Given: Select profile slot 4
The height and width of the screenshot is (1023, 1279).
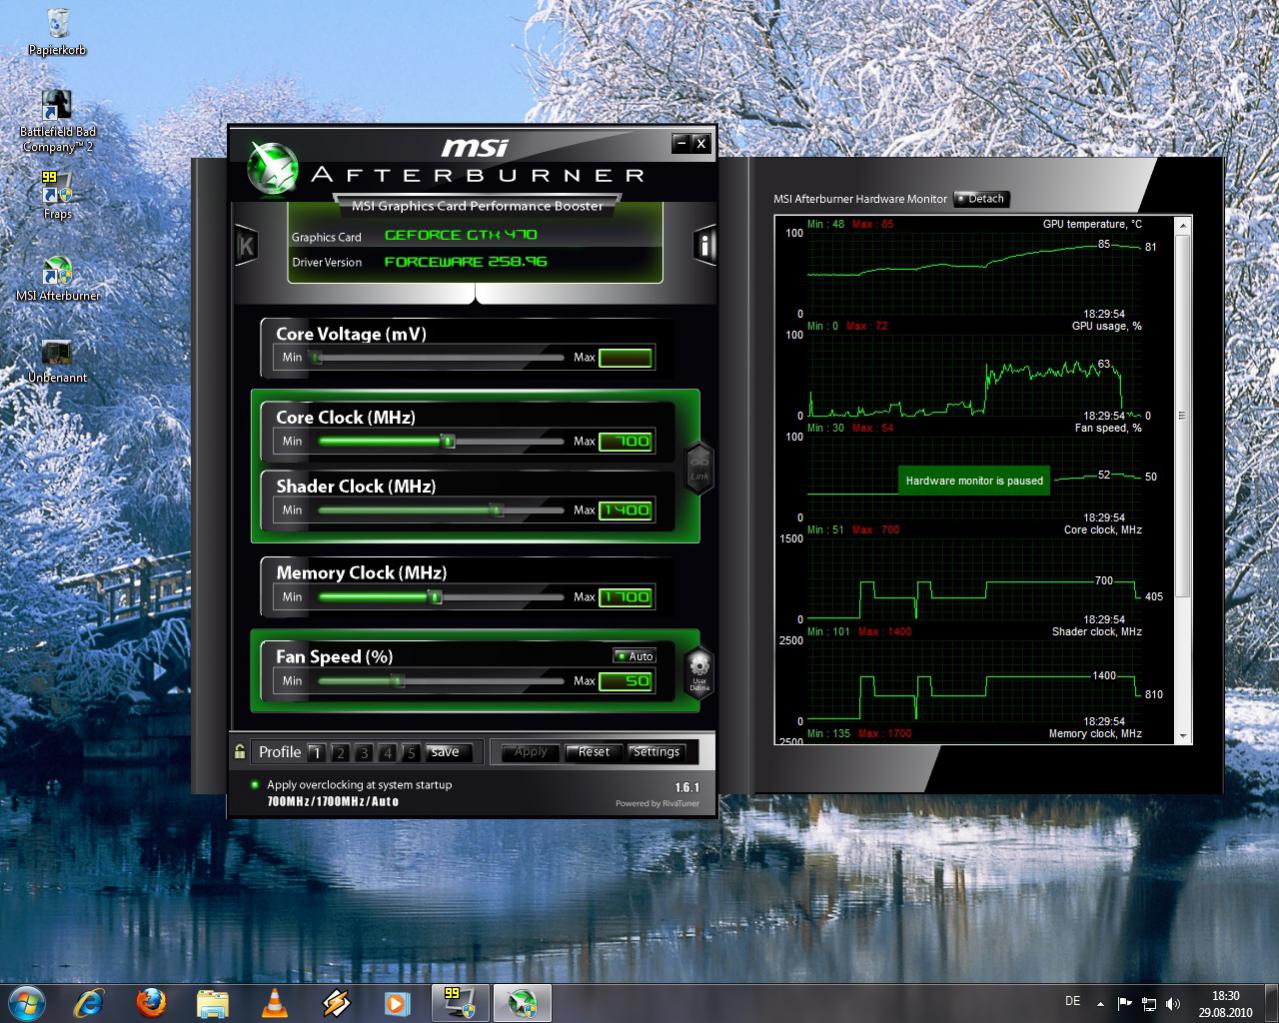Looking at the screenshot, I should pyautogui.click(x=387, y=752).
